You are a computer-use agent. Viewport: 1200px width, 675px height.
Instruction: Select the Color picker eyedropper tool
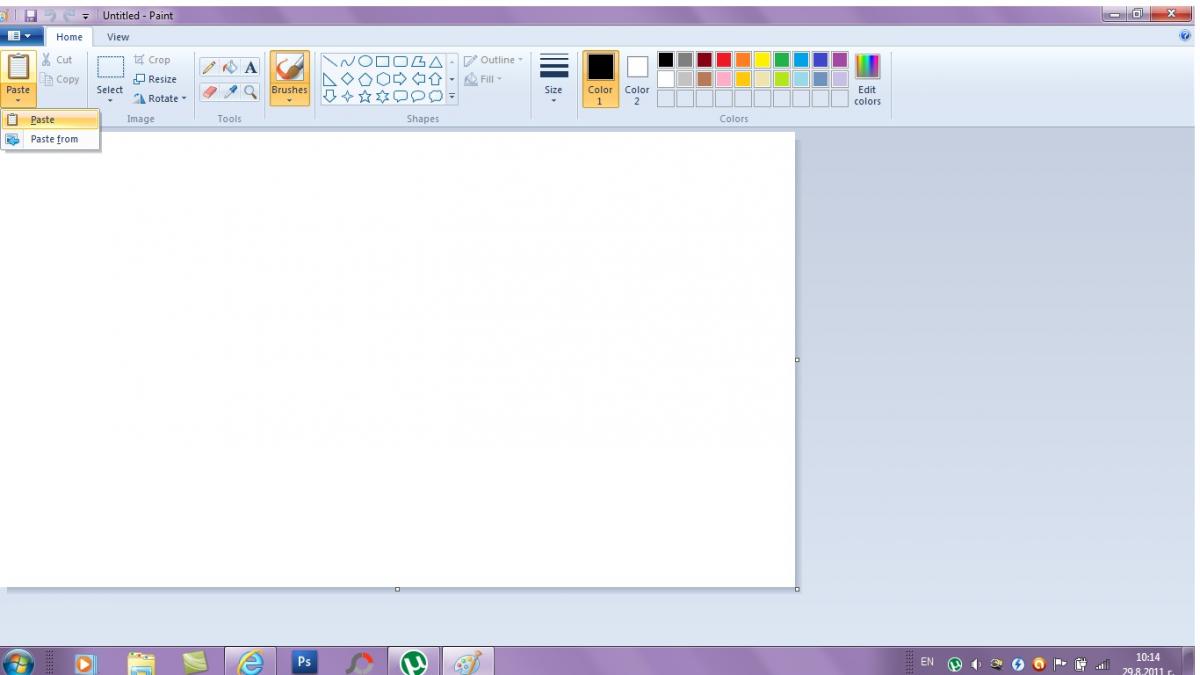[230, 91]
